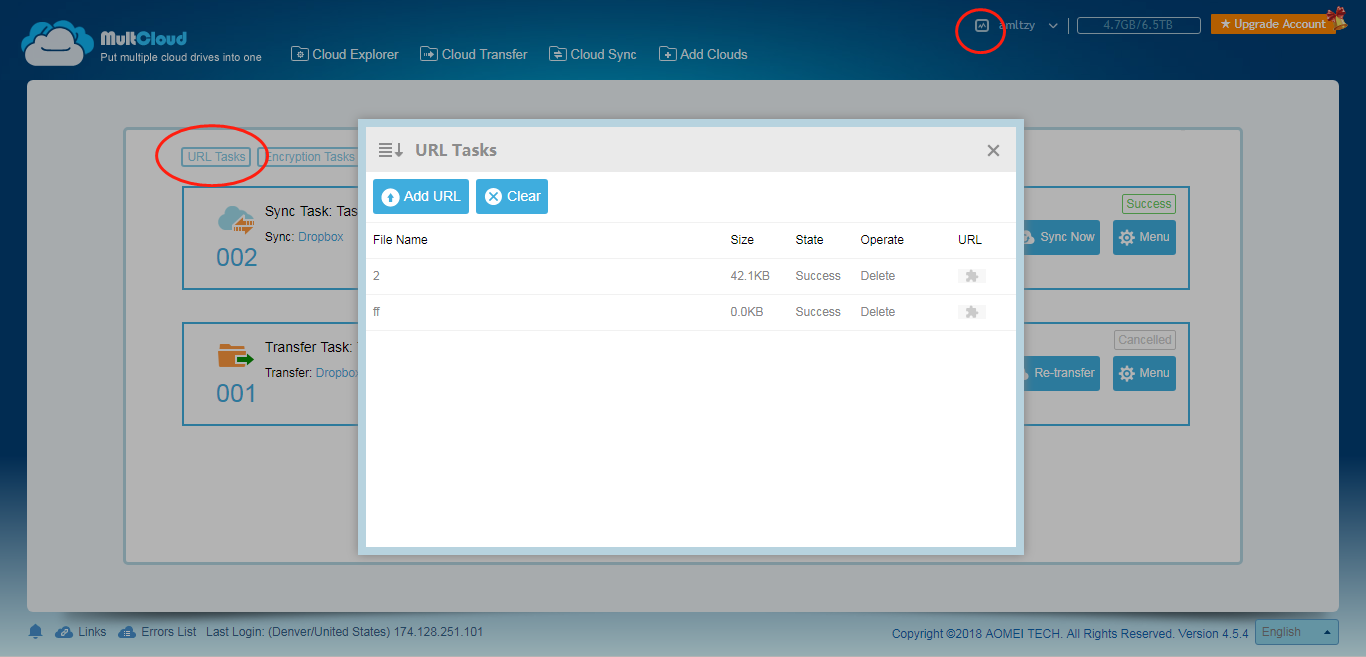The height and width of the screenshot is (657, 1366).
Task: Delete the URL task named ff
Action: click(878, 312)
